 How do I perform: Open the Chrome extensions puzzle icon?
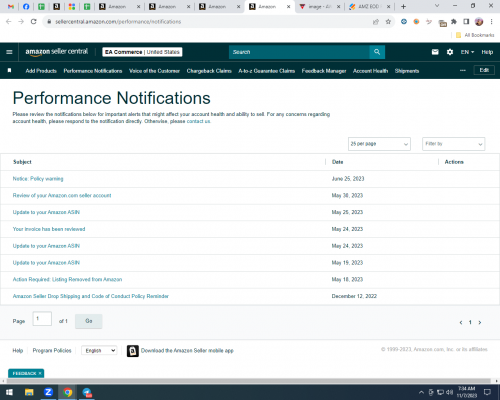click(x=454, y=22)
